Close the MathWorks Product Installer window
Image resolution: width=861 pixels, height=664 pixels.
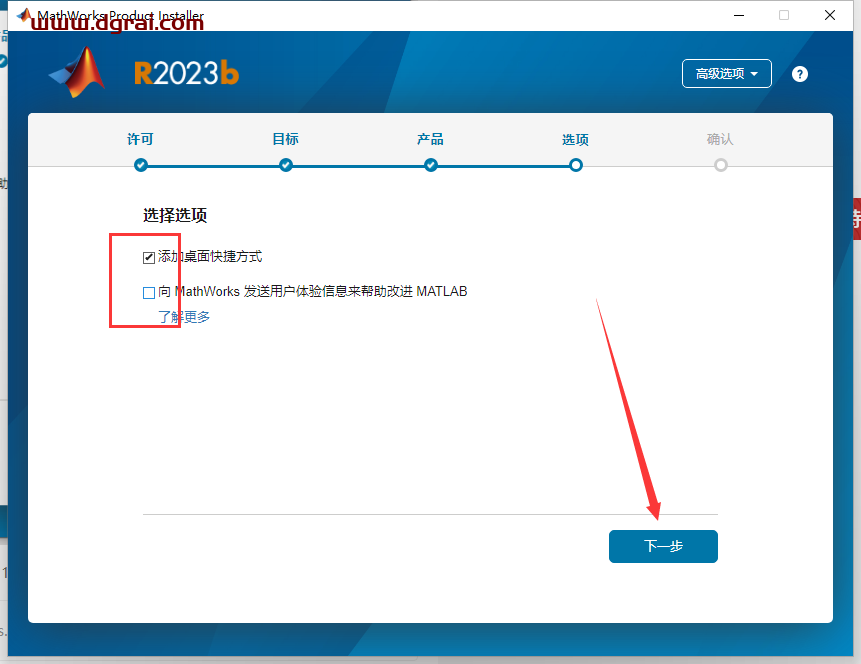tap(830, 15)
